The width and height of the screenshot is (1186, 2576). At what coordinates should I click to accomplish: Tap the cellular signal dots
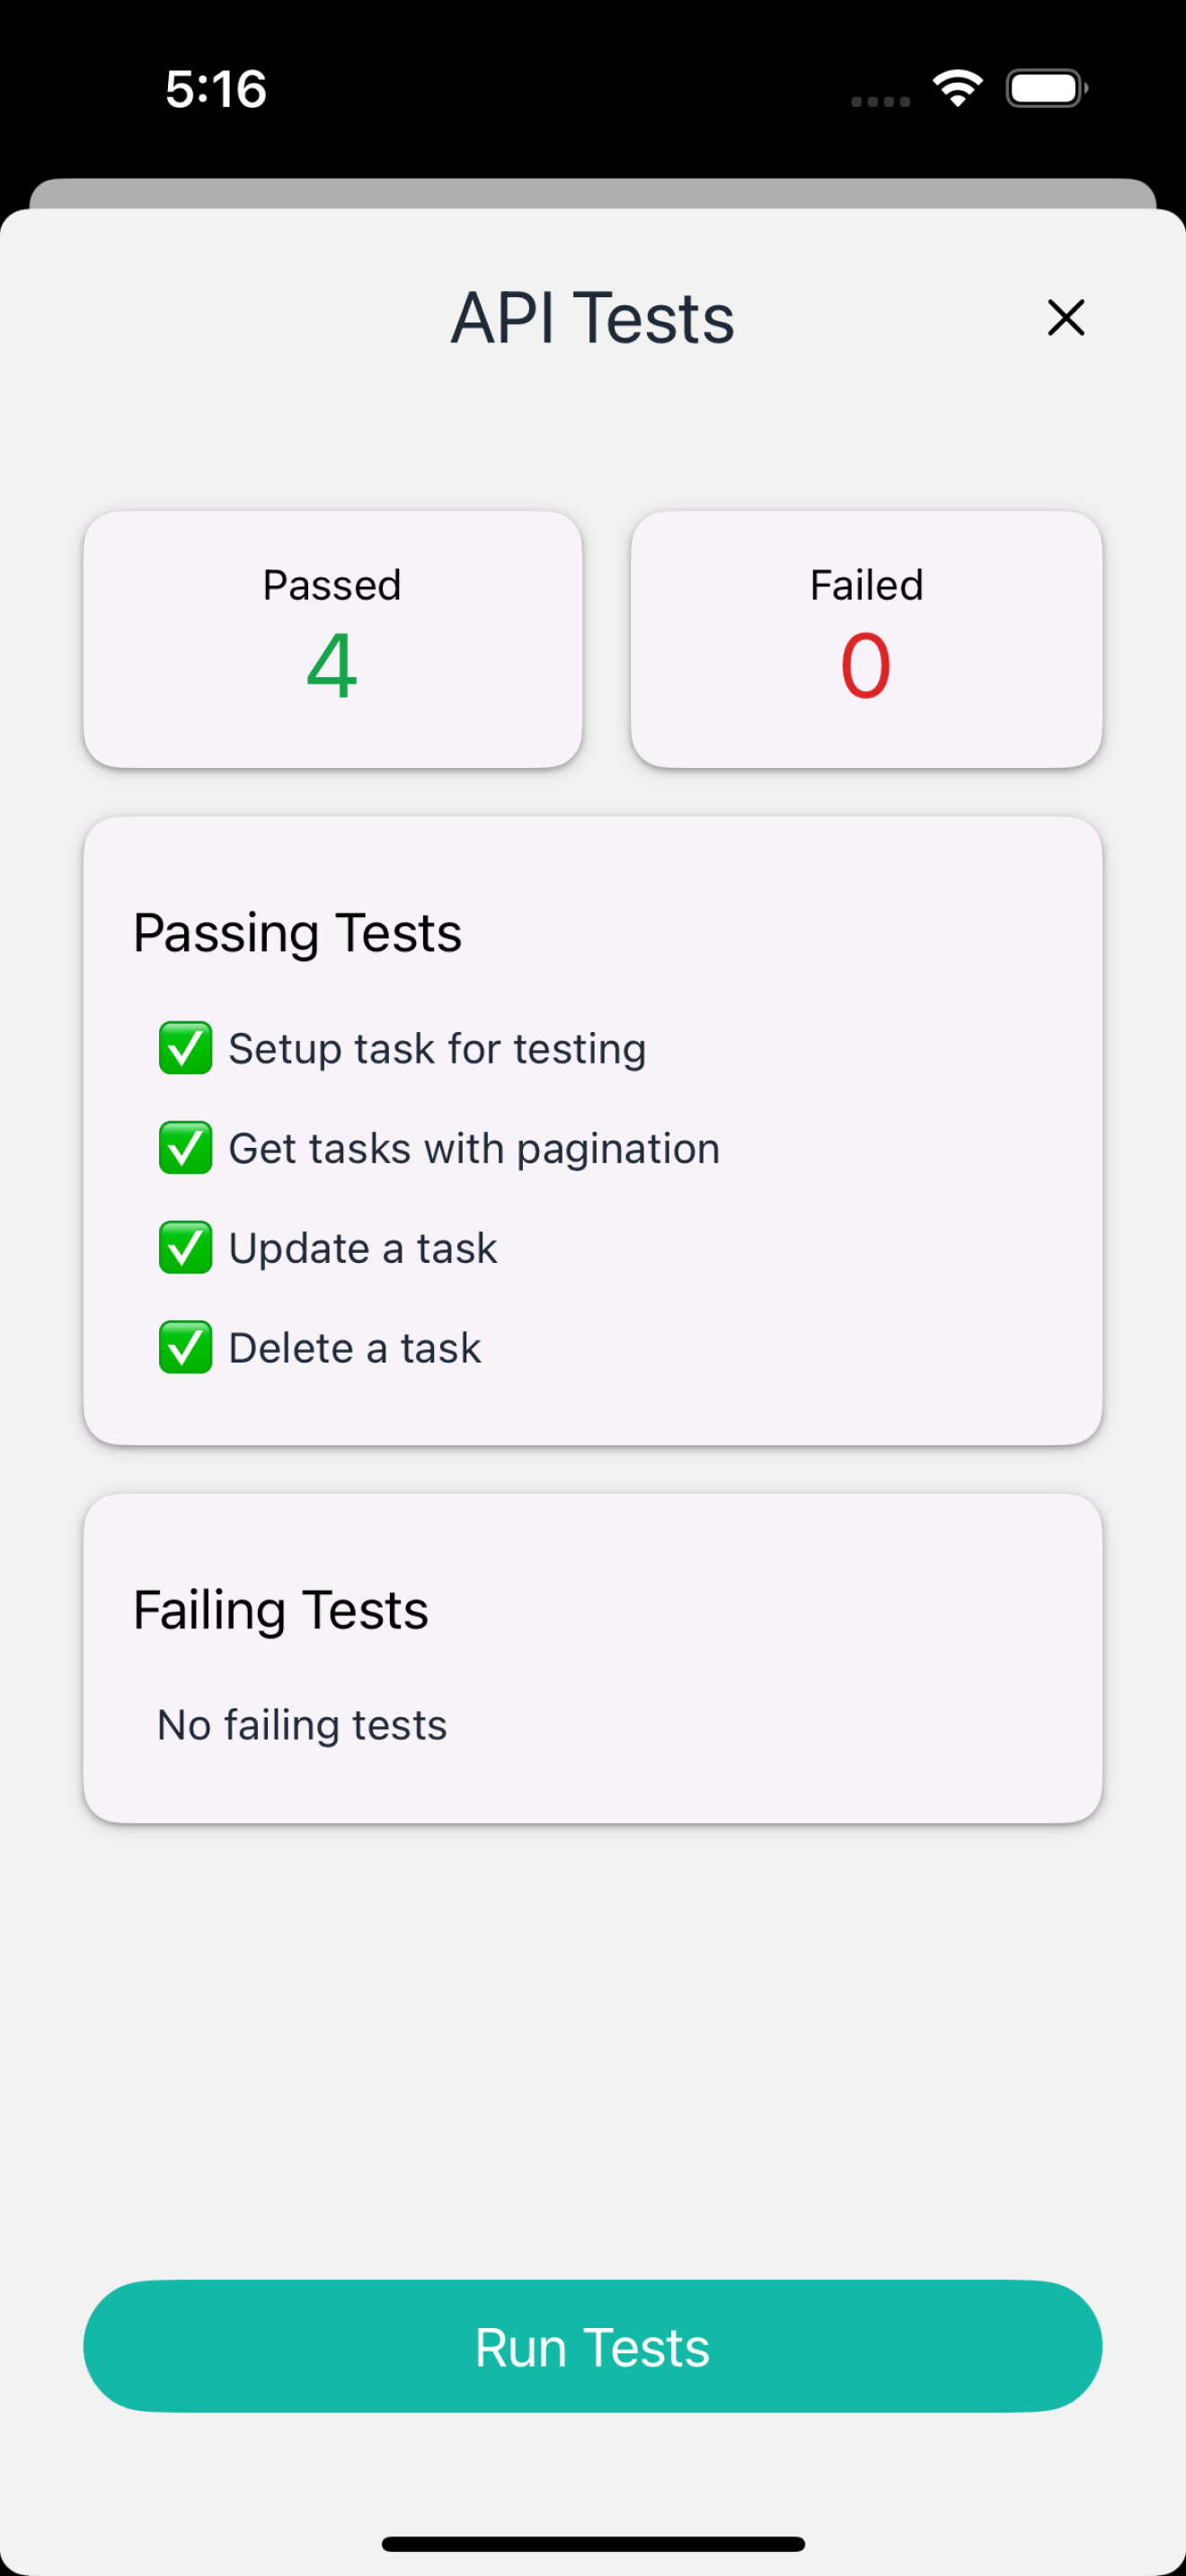880,101
